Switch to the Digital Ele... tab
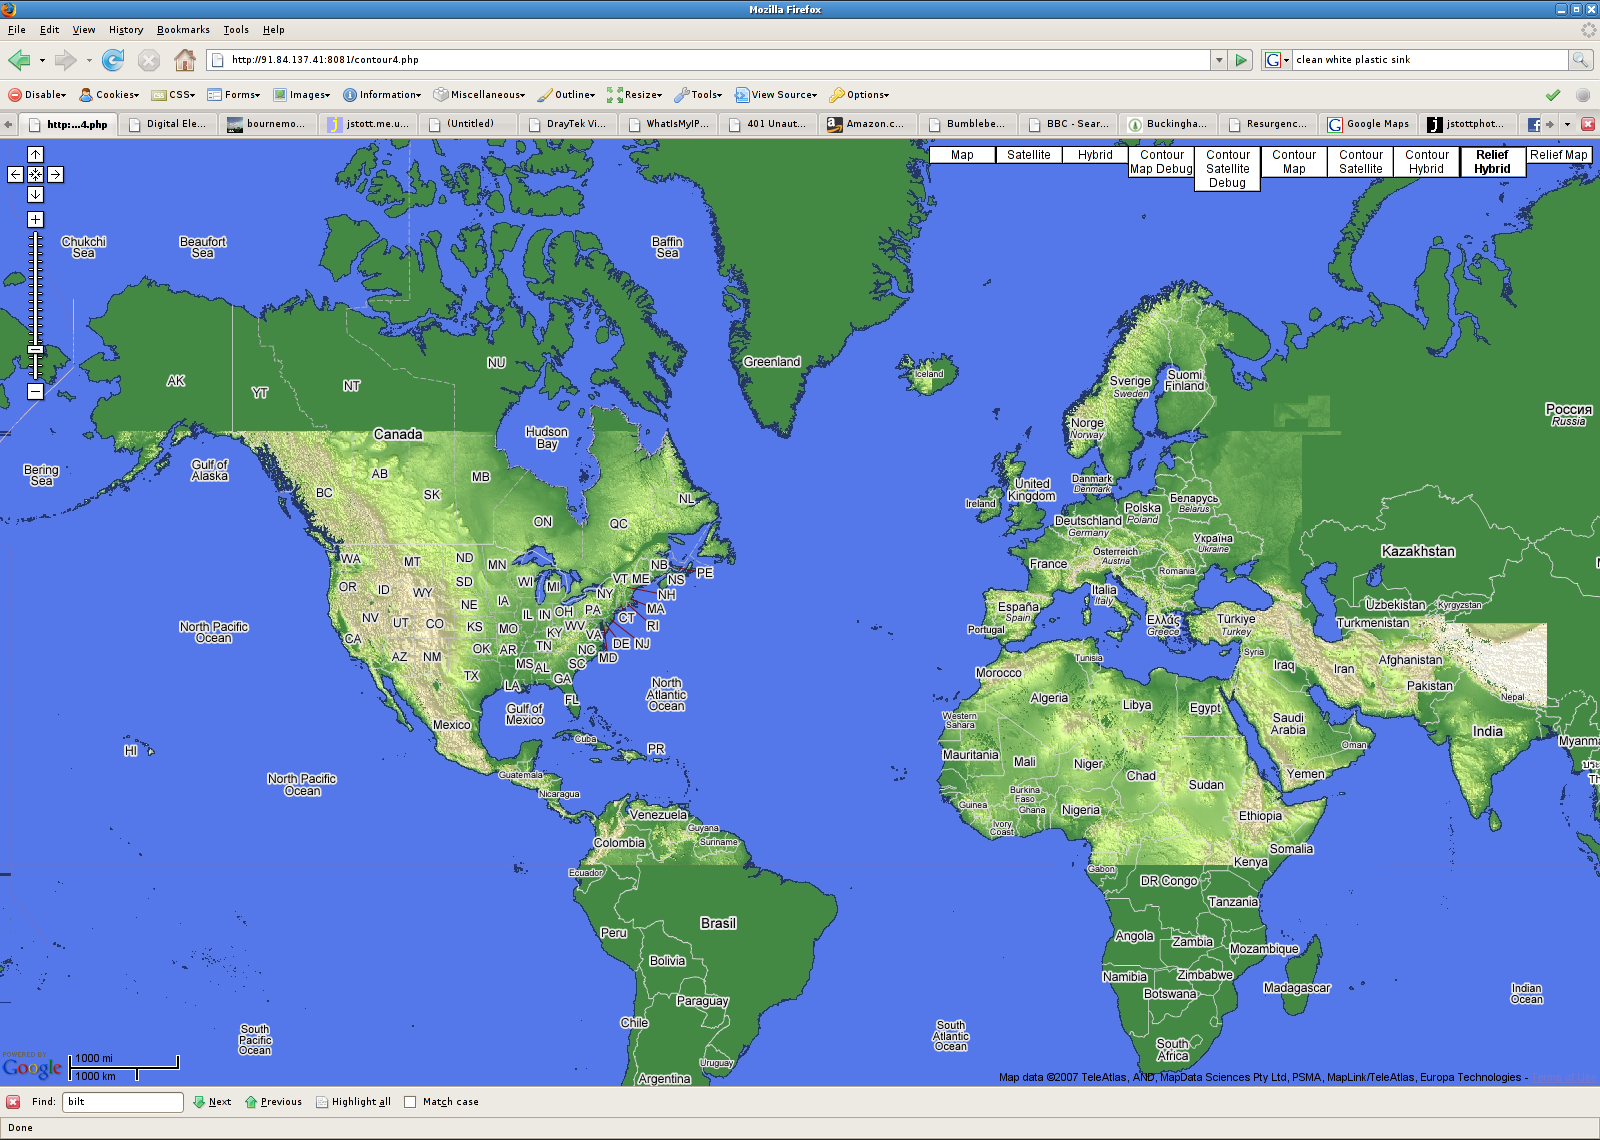 pos(168,124)
